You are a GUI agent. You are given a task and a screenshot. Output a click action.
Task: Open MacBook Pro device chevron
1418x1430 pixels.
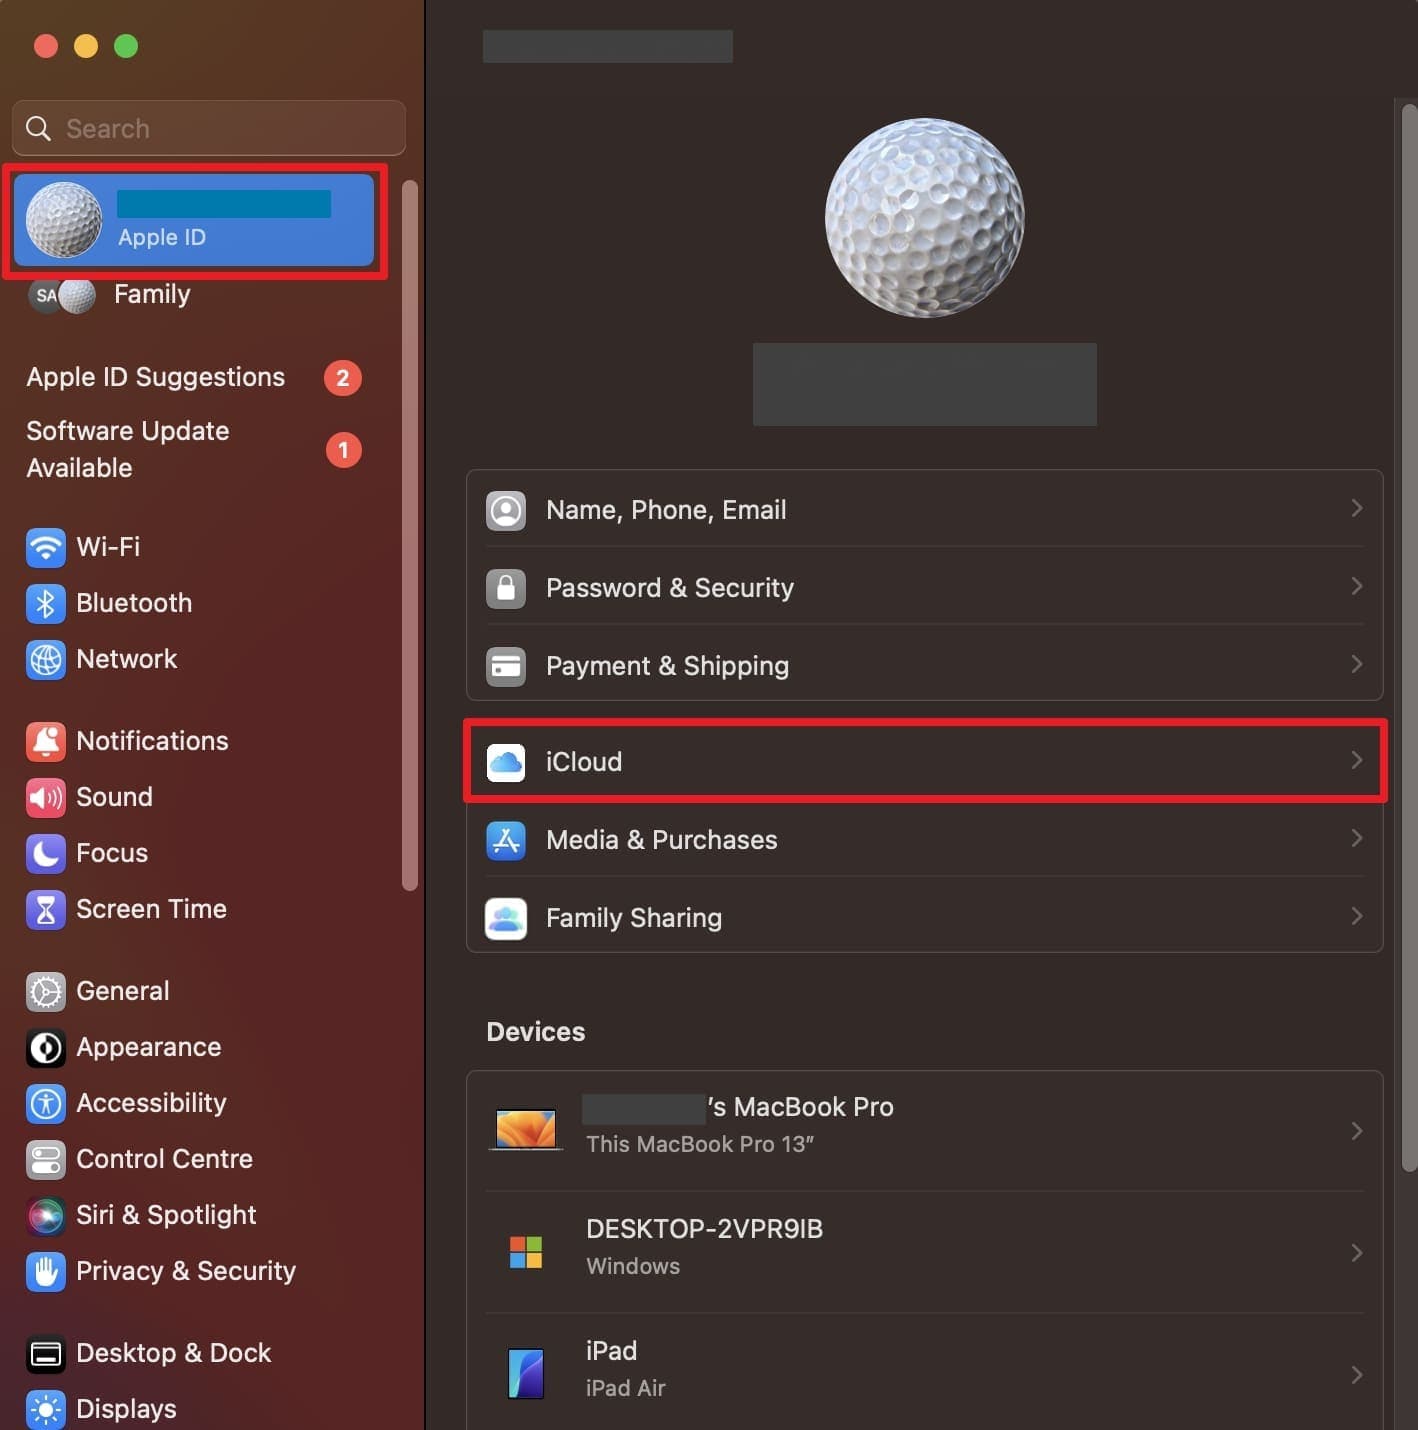1357,1131
